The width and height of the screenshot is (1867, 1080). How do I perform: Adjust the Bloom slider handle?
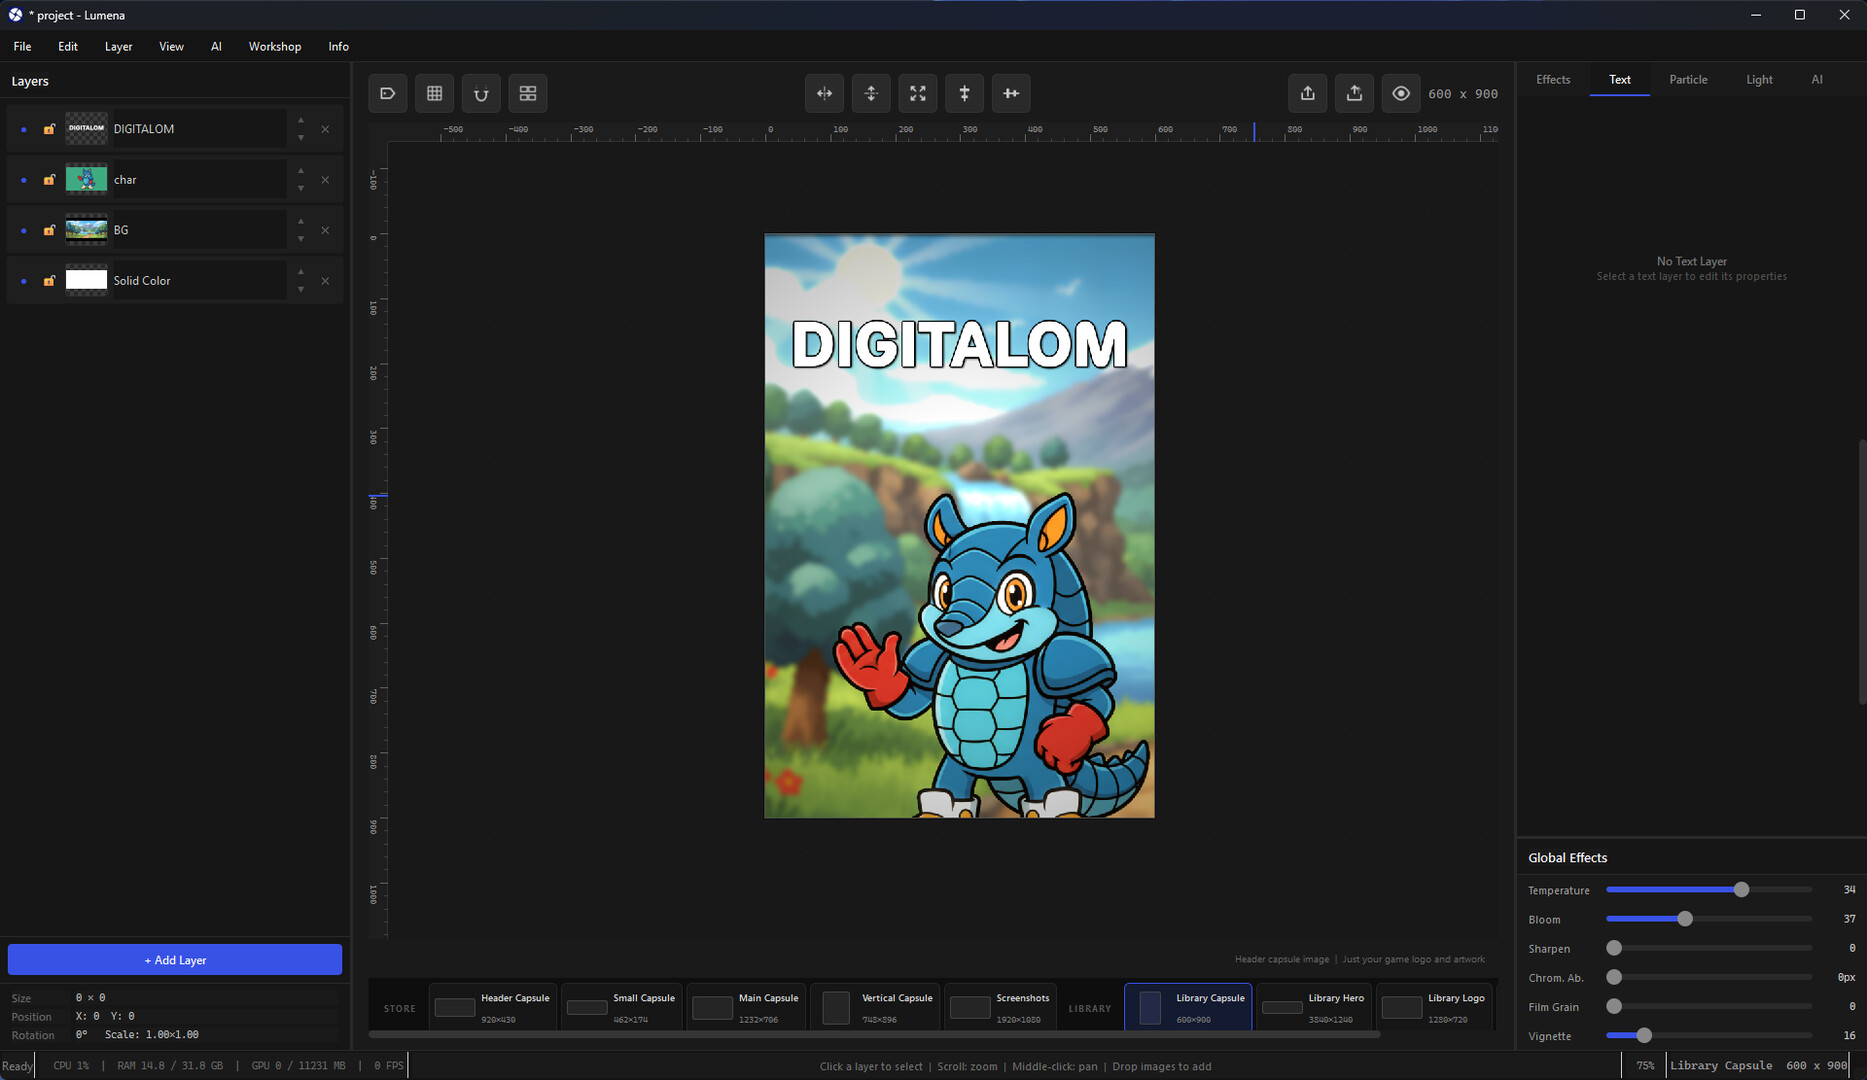point(1685,919)
